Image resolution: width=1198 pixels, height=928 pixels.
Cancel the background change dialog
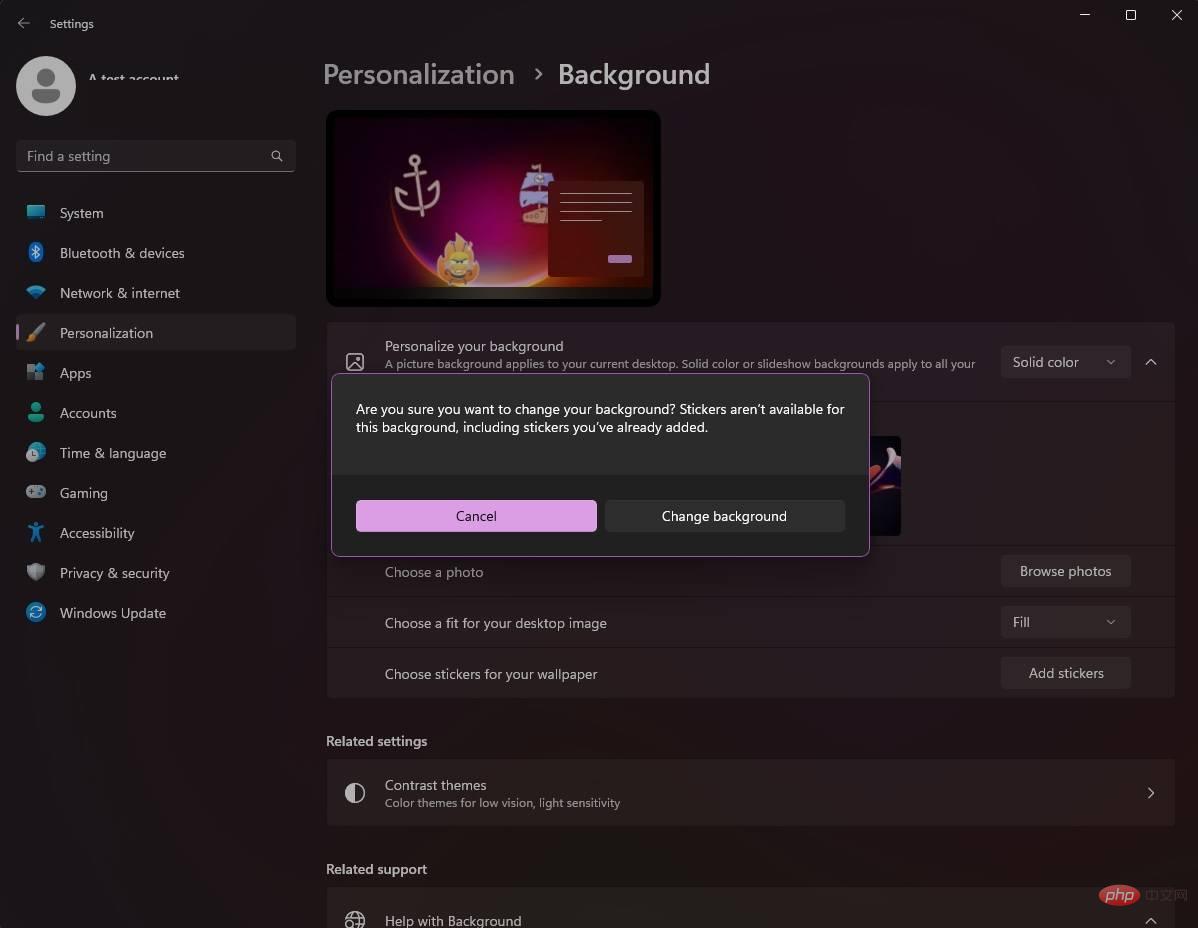tap(476, 516)
